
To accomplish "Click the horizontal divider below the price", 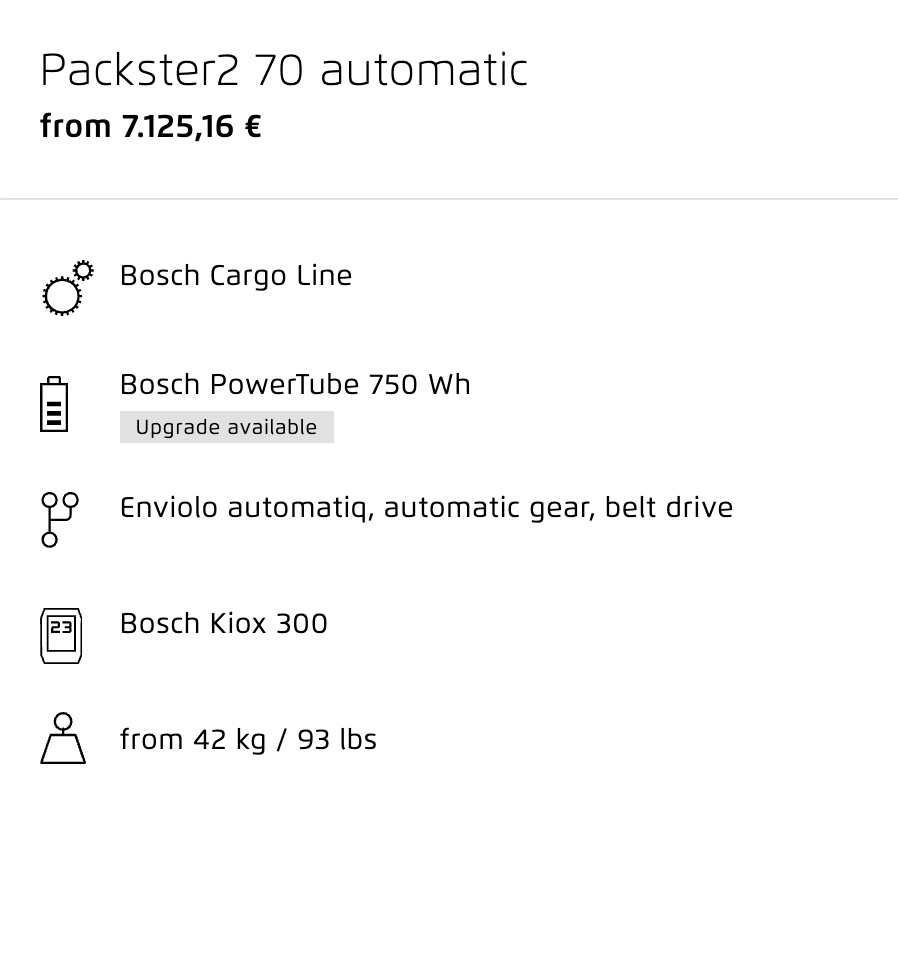I will coord(449,199).
